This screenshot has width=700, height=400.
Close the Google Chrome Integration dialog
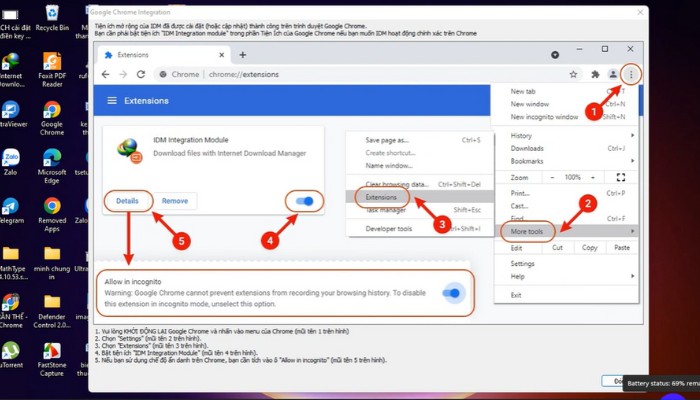click(640, 12)
